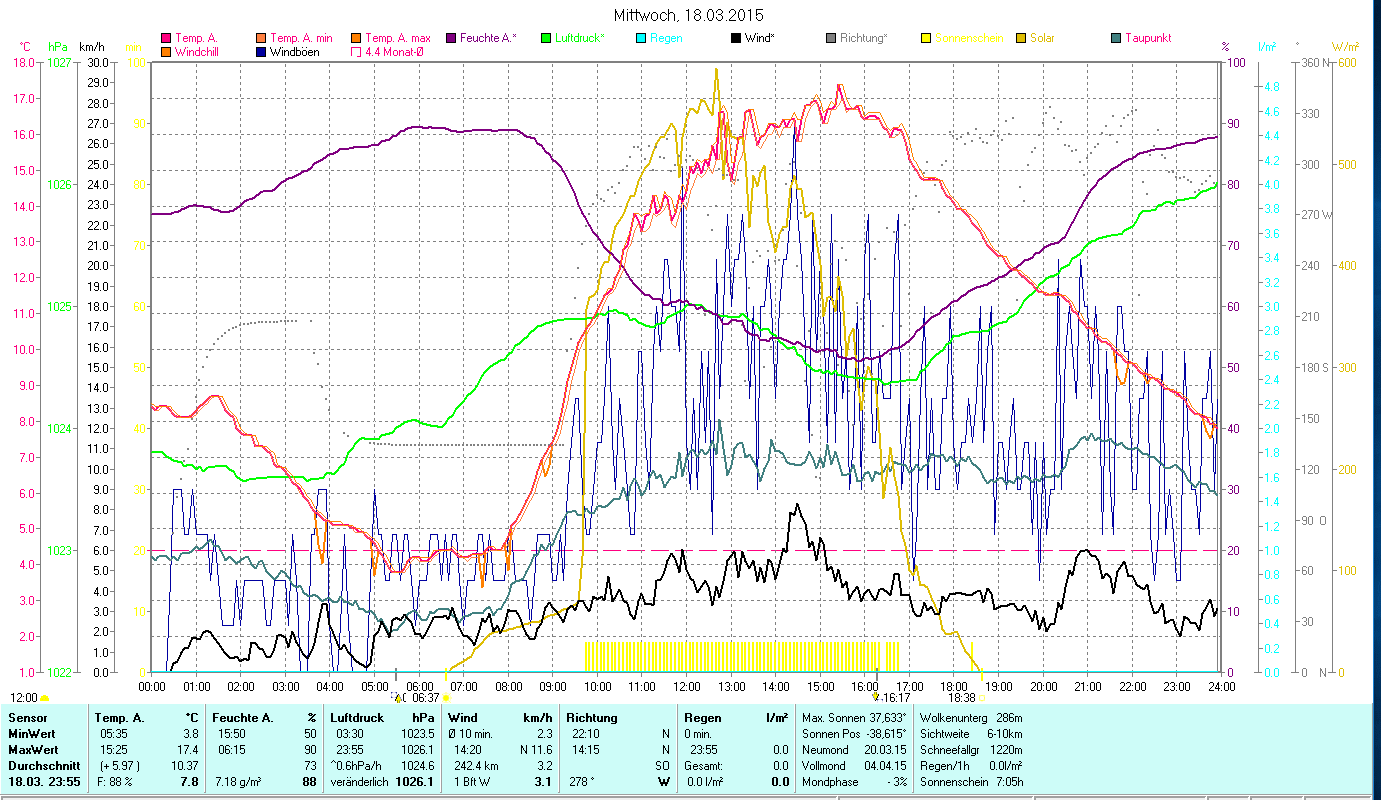The image size is (1381, 800).
Task: Click the 'Sensor' table header
Action: point(27,718)
